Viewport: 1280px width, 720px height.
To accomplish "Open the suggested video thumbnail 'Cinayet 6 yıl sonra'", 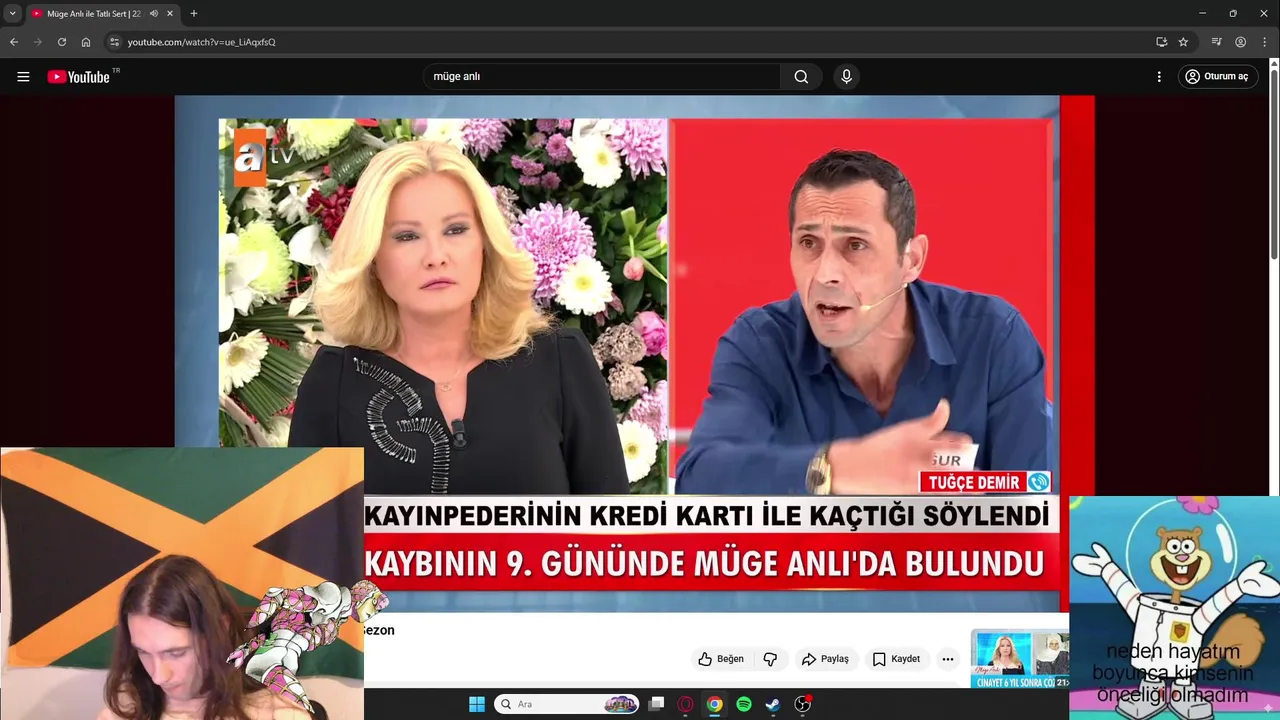I will (x=1019, y=659).
